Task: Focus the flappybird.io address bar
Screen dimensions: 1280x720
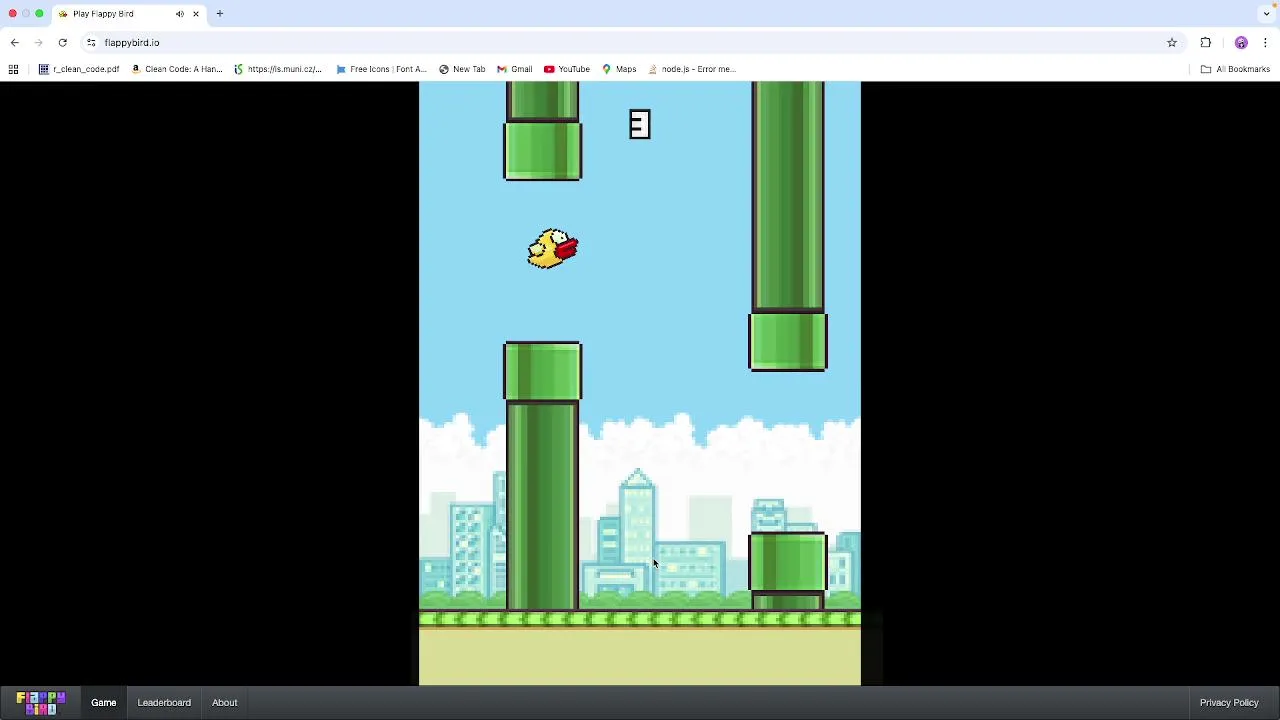Action: (x=630, y=42)
